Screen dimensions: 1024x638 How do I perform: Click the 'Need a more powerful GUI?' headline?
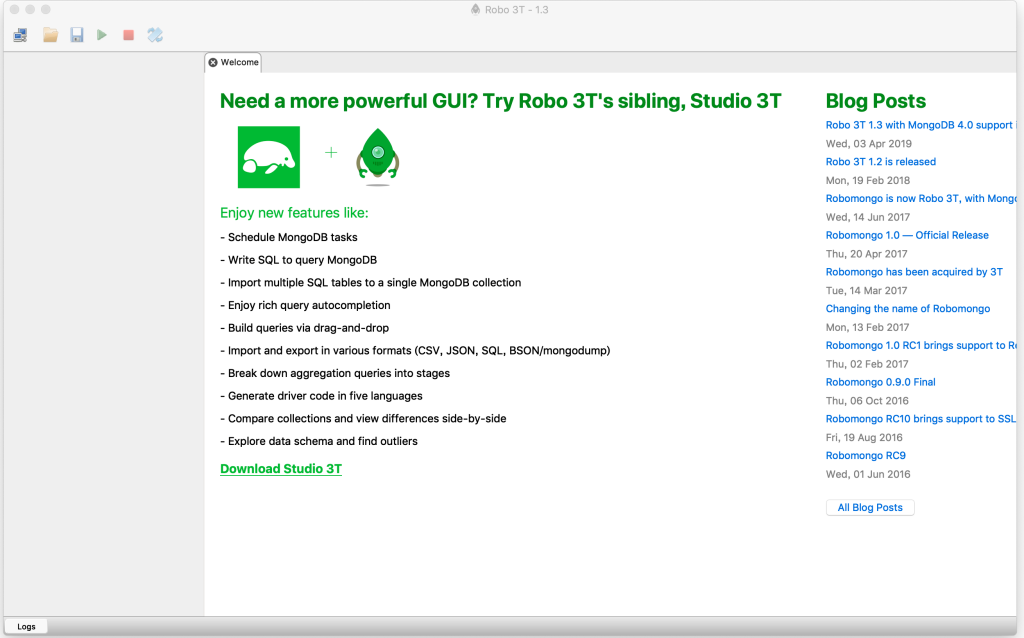[x=500, y=101]
